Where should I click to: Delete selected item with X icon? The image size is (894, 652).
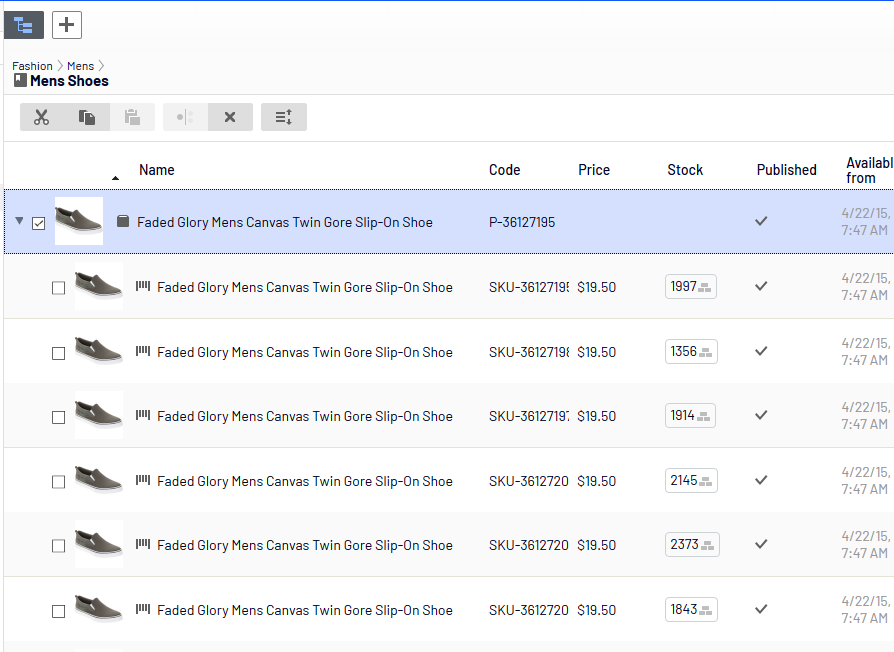[x=230, y=117]
